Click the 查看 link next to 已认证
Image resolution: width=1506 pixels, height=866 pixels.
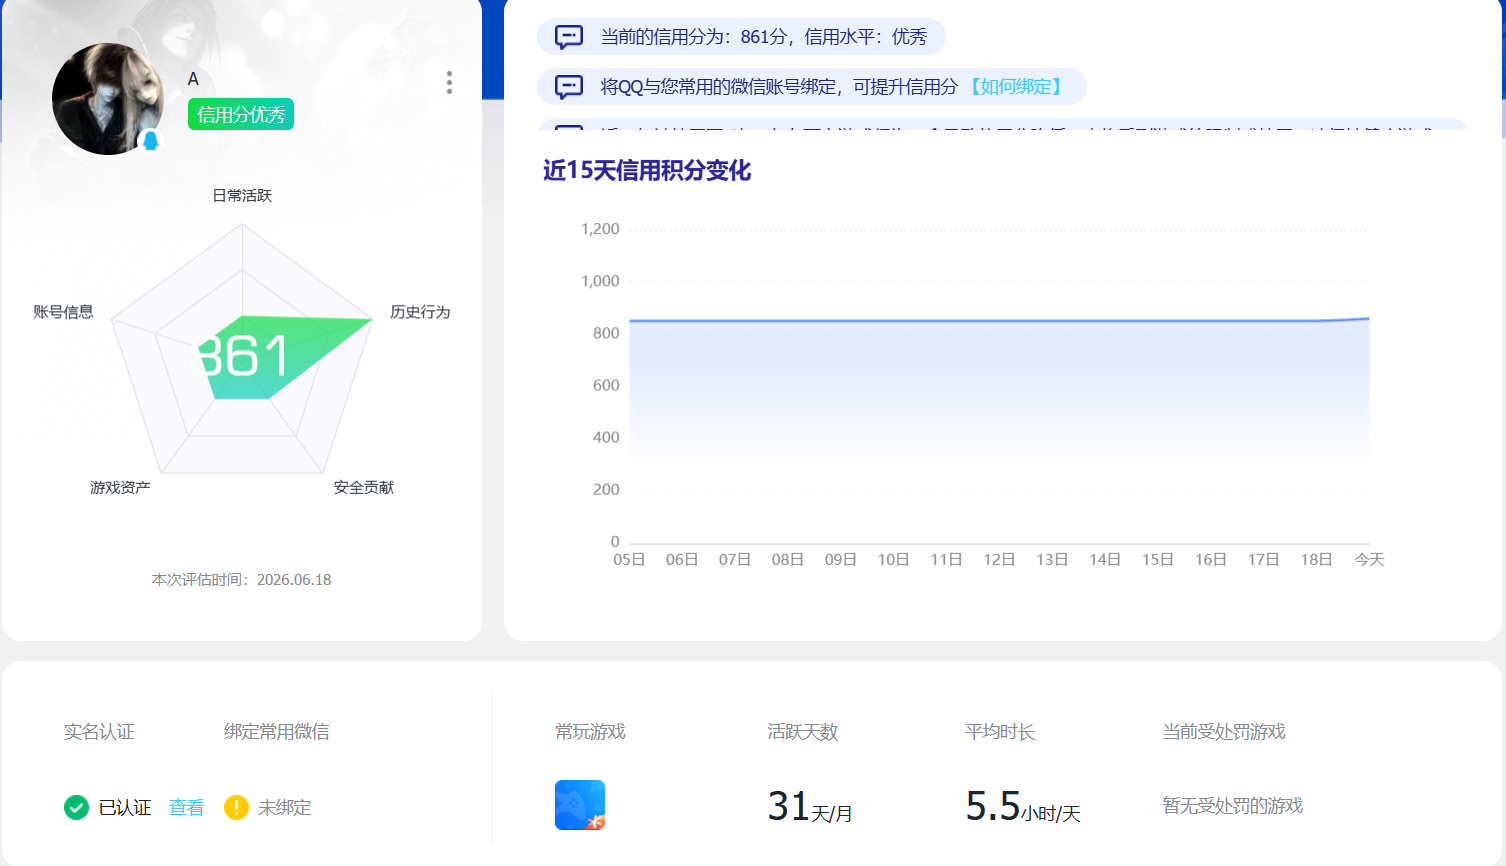[x=186, y=807]
